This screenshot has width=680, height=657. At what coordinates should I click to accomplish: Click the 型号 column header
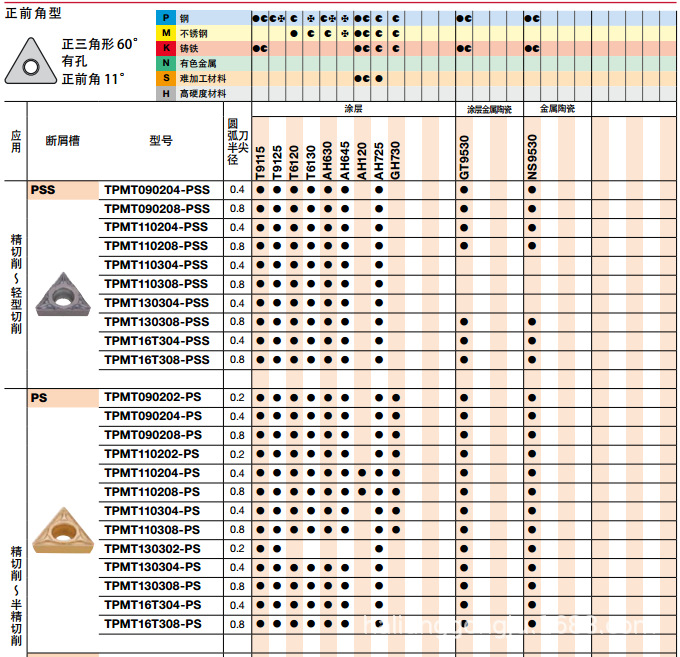tap(160, 140)
